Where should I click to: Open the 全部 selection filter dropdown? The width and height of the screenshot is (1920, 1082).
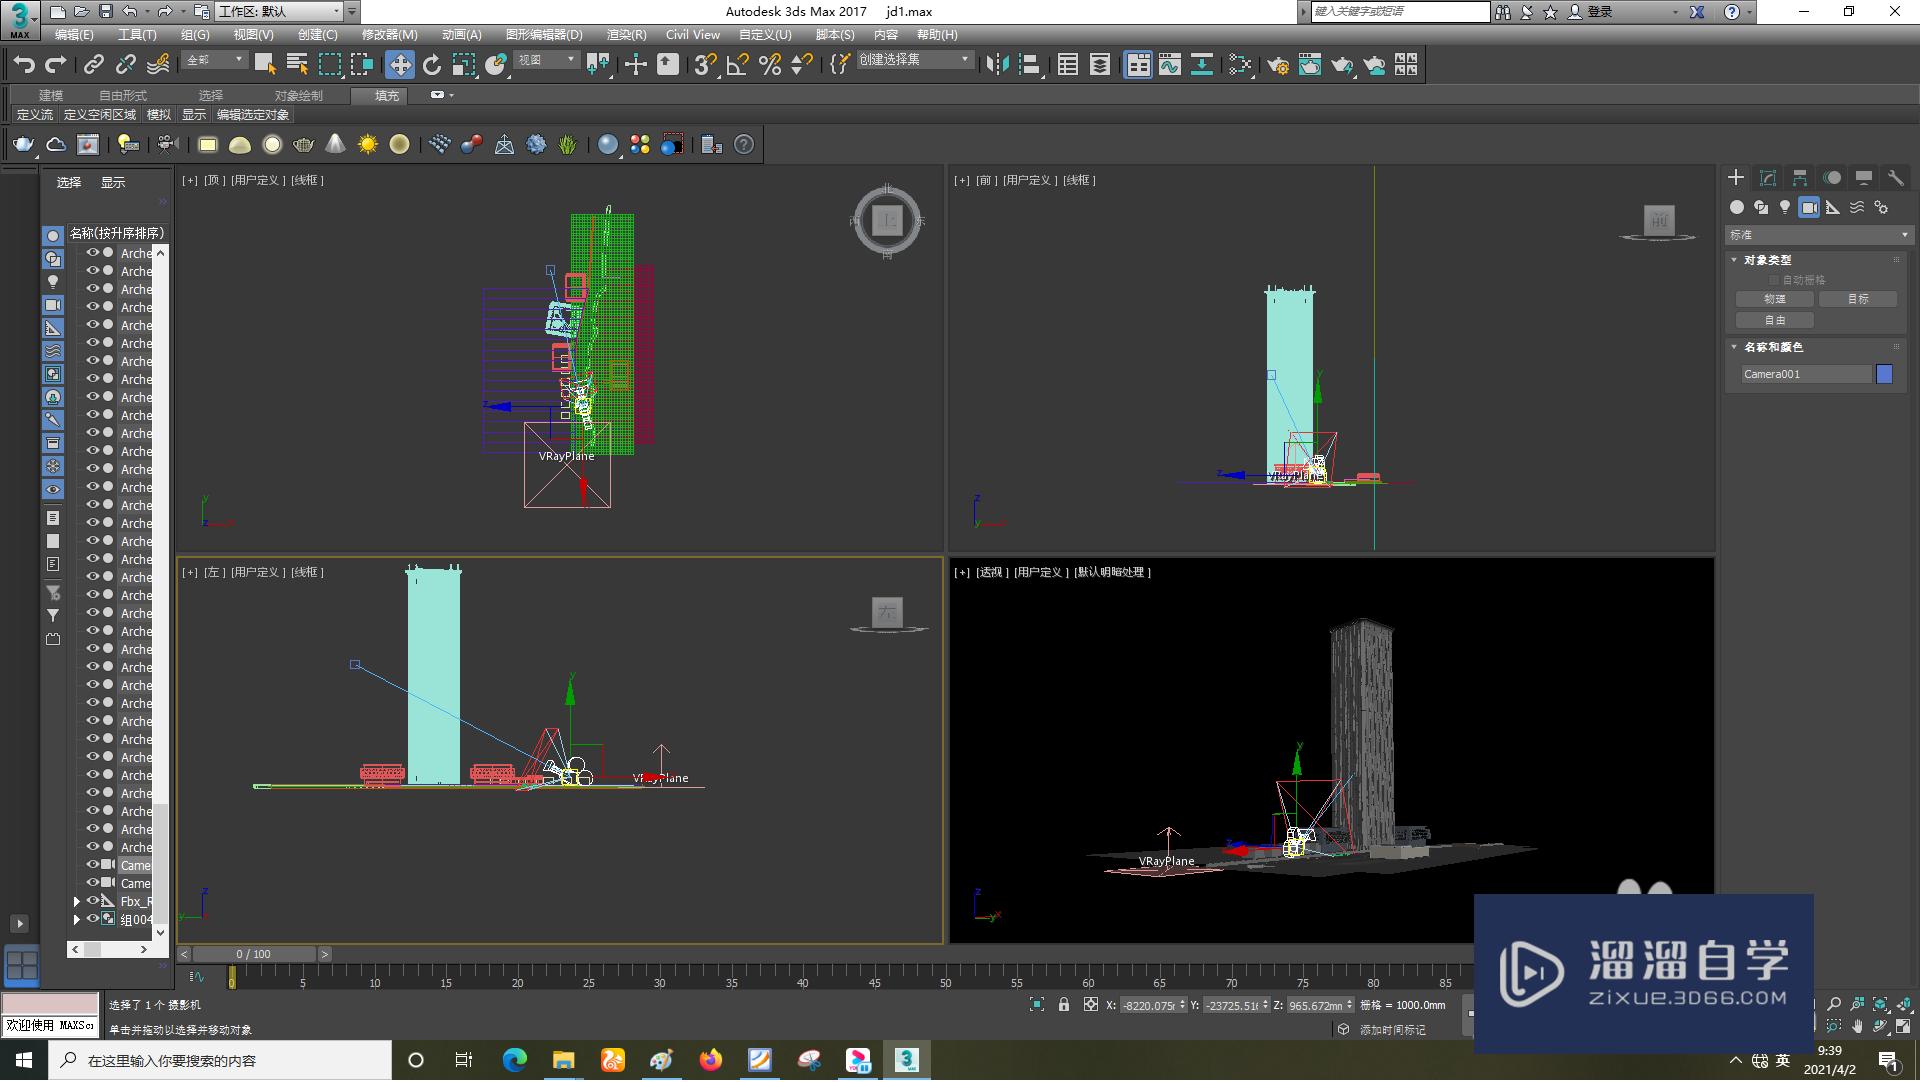(215, 61)
